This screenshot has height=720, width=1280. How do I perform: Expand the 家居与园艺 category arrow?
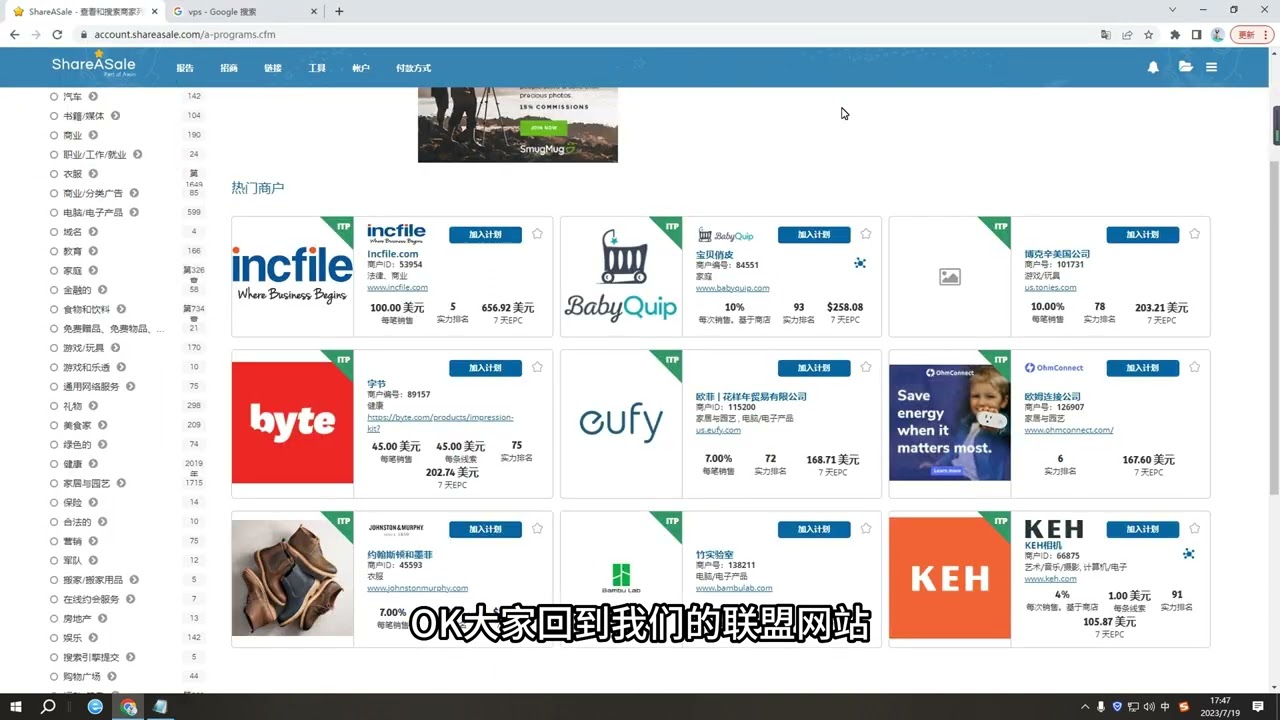(x=121, y=483)
